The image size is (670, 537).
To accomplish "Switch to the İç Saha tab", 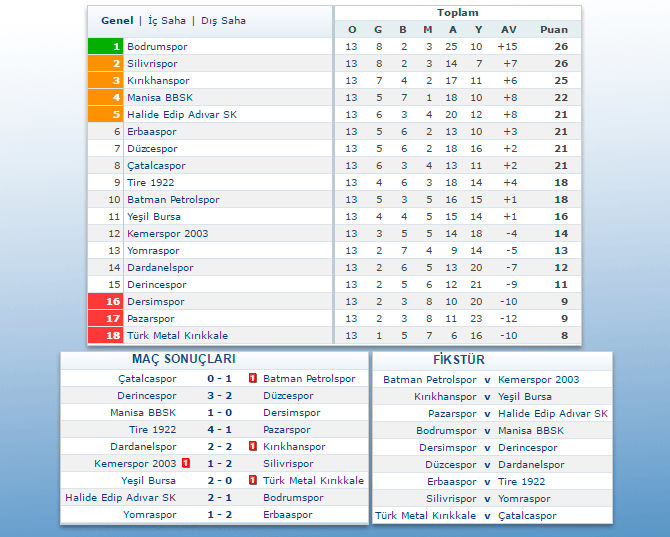I will pos(166,21).
